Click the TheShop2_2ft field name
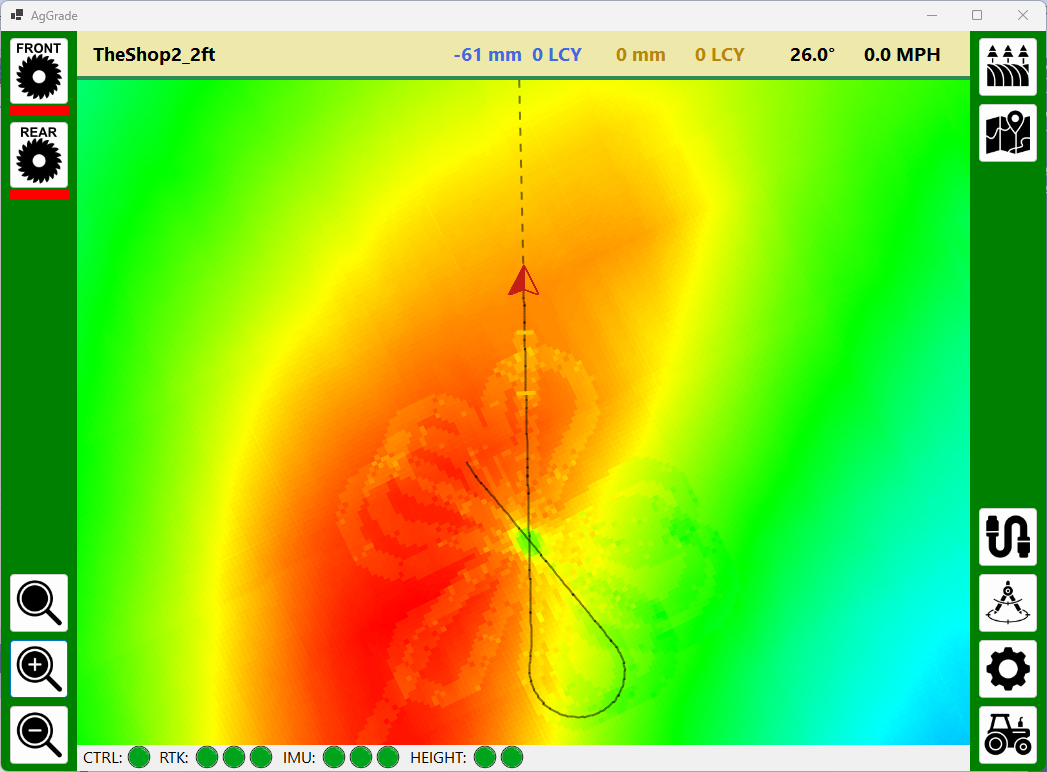This screenshot has width=1047, height=772. coord(154,55)
